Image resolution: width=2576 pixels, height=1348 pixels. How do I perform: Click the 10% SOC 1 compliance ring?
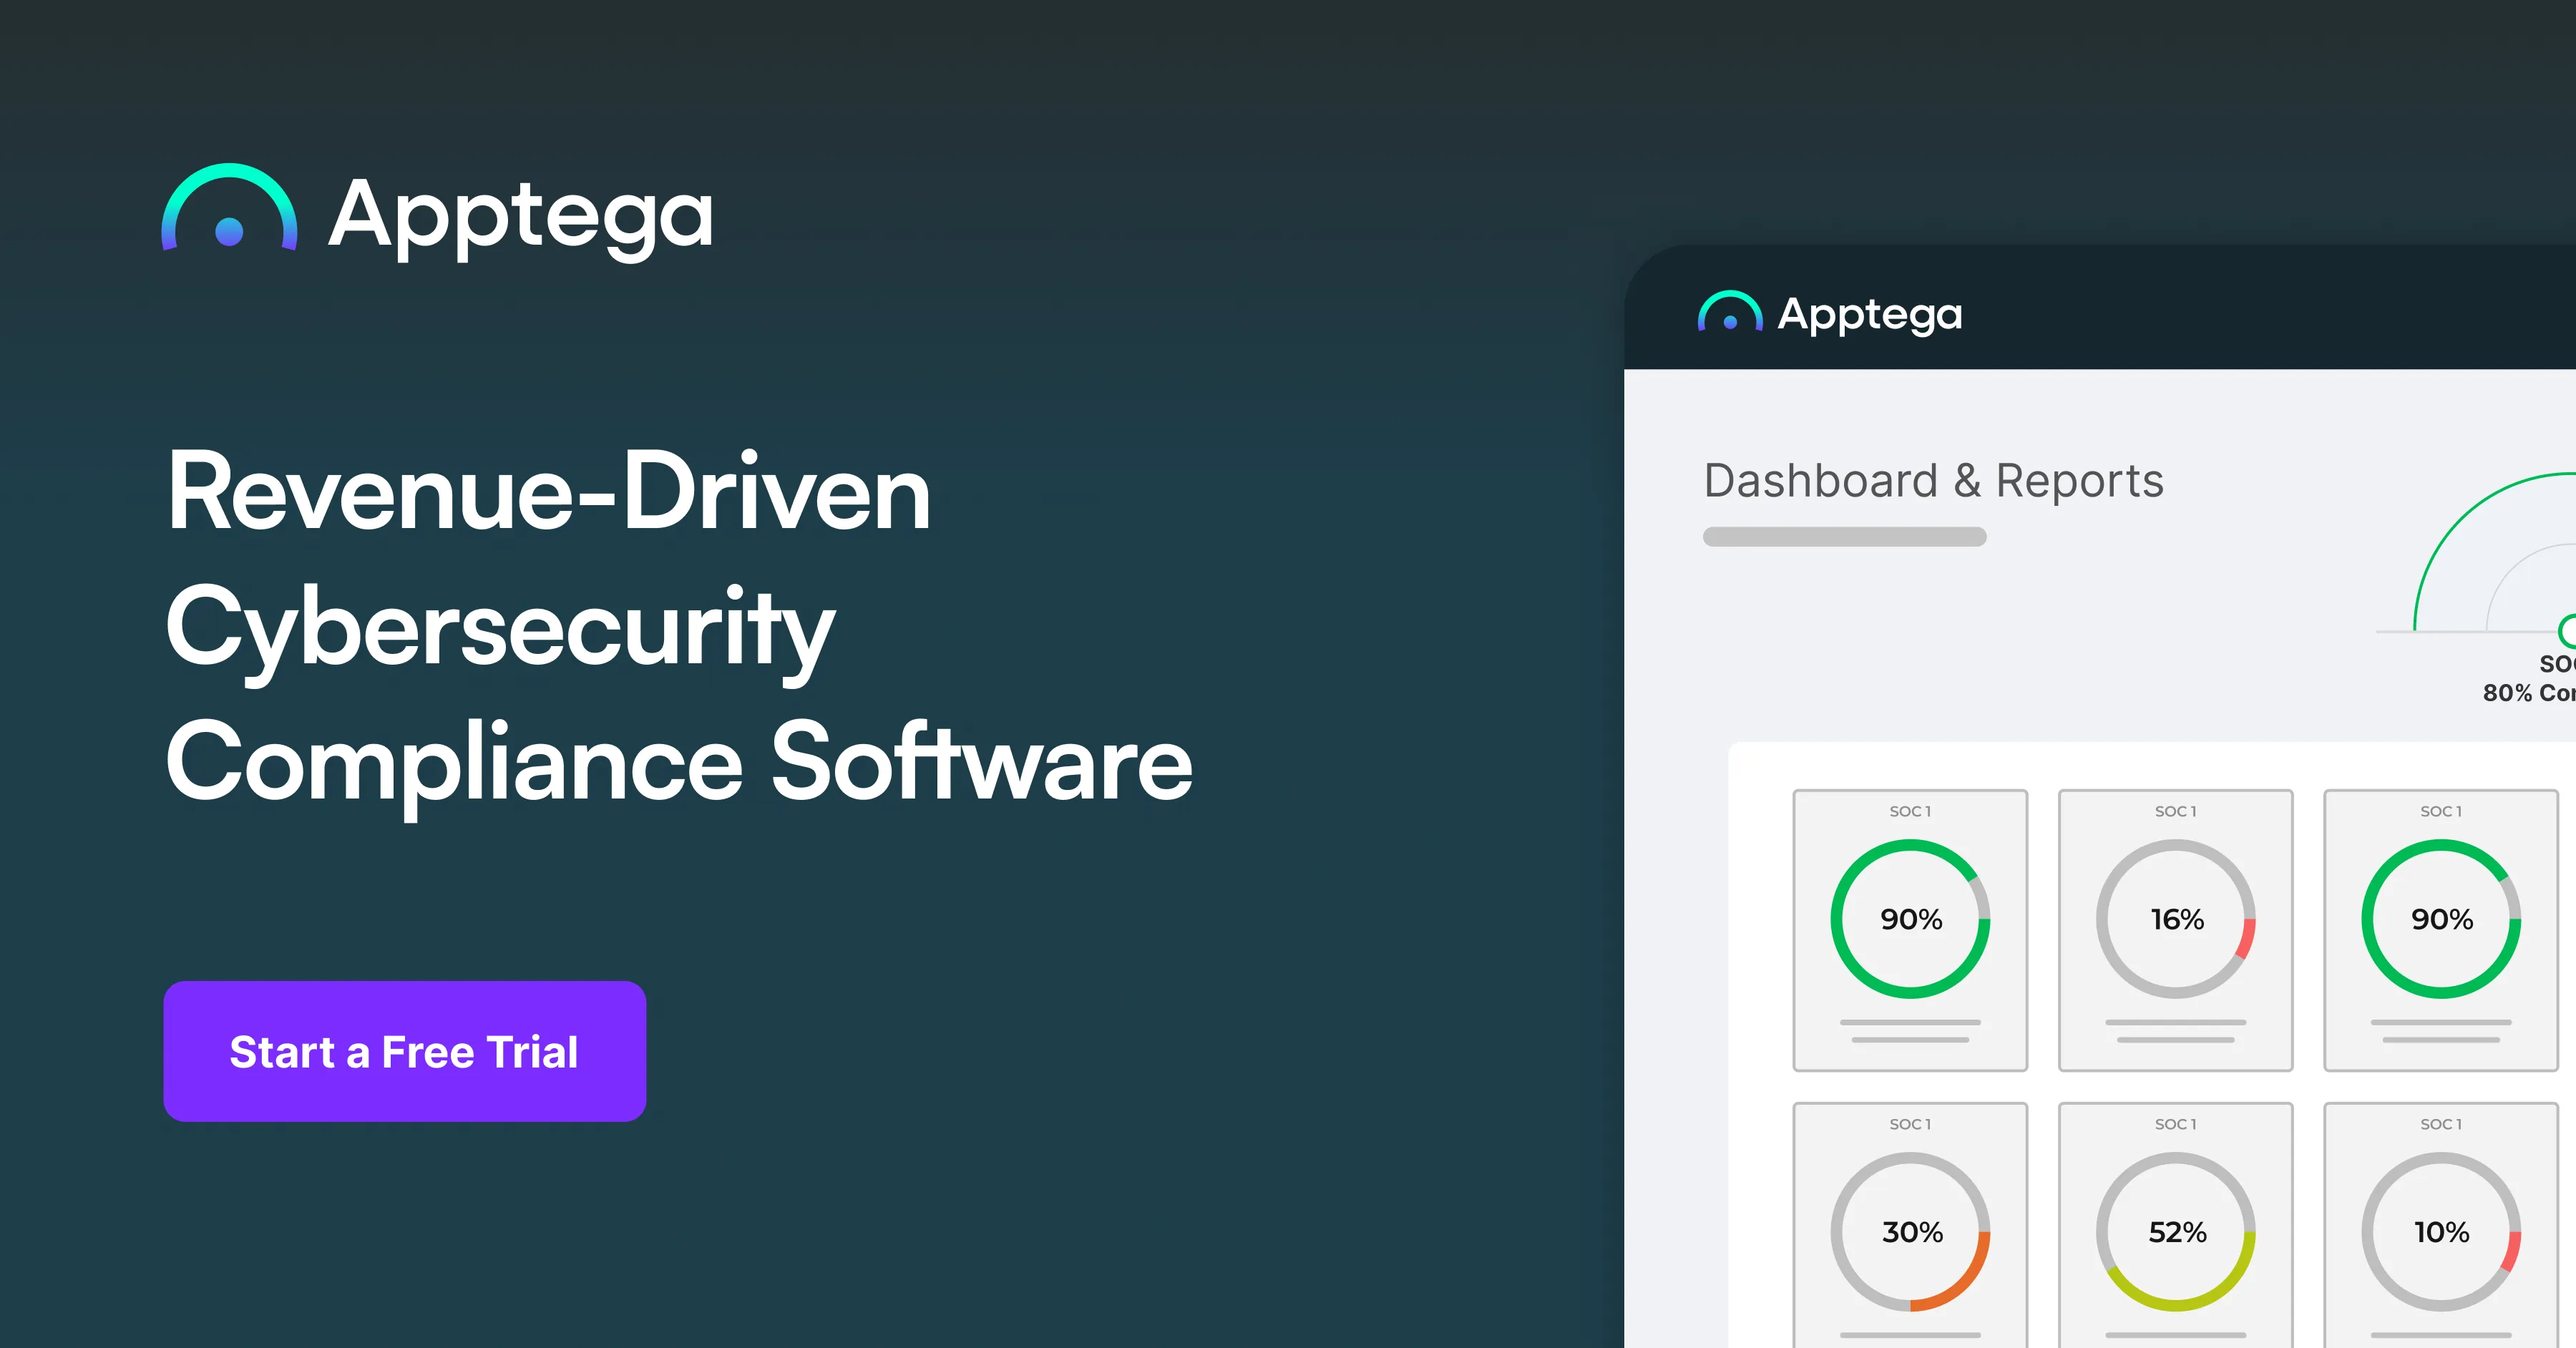pos(2441,1232)
